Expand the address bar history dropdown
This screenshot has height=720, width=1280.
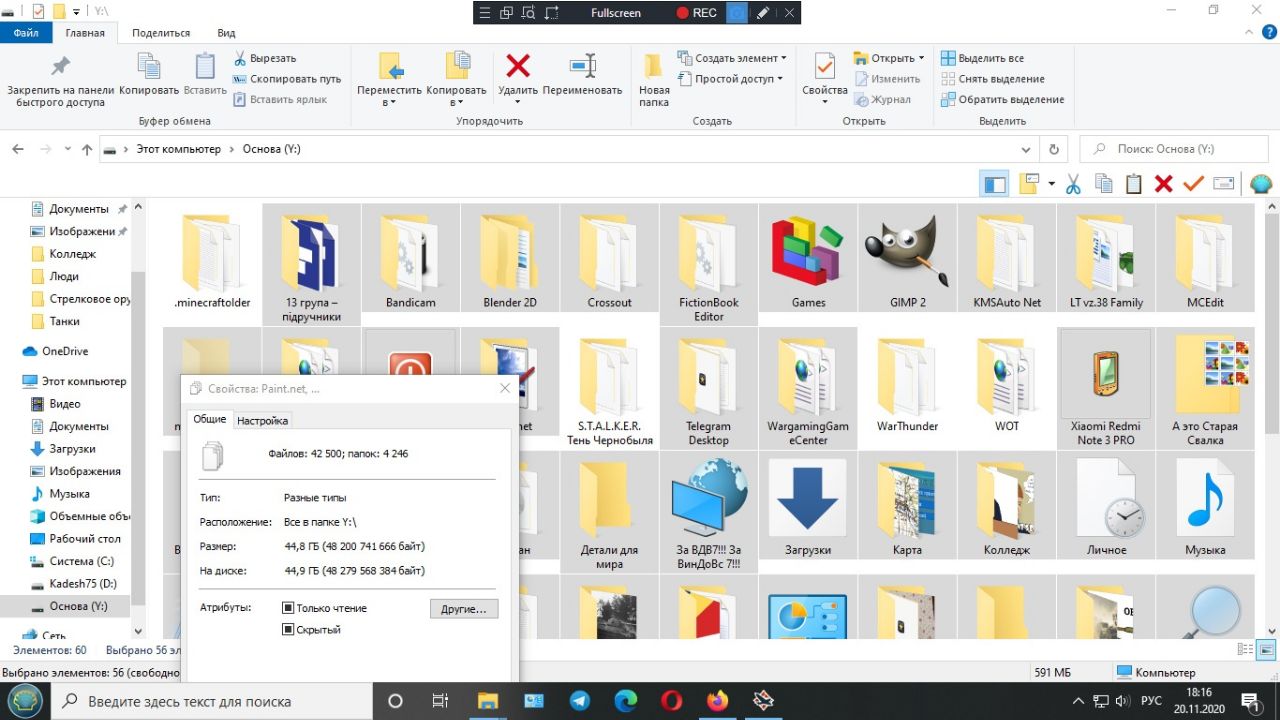[1026, 149]
